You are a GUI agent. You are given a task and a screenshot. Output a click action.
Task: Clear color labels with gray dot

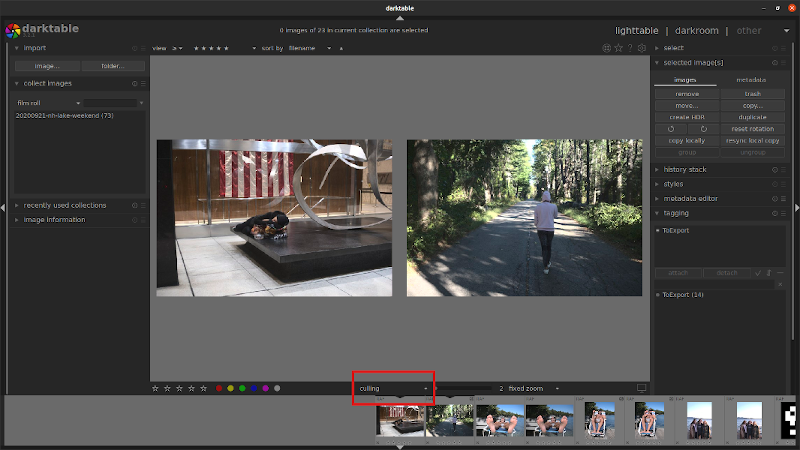click(x=277, y=388)
